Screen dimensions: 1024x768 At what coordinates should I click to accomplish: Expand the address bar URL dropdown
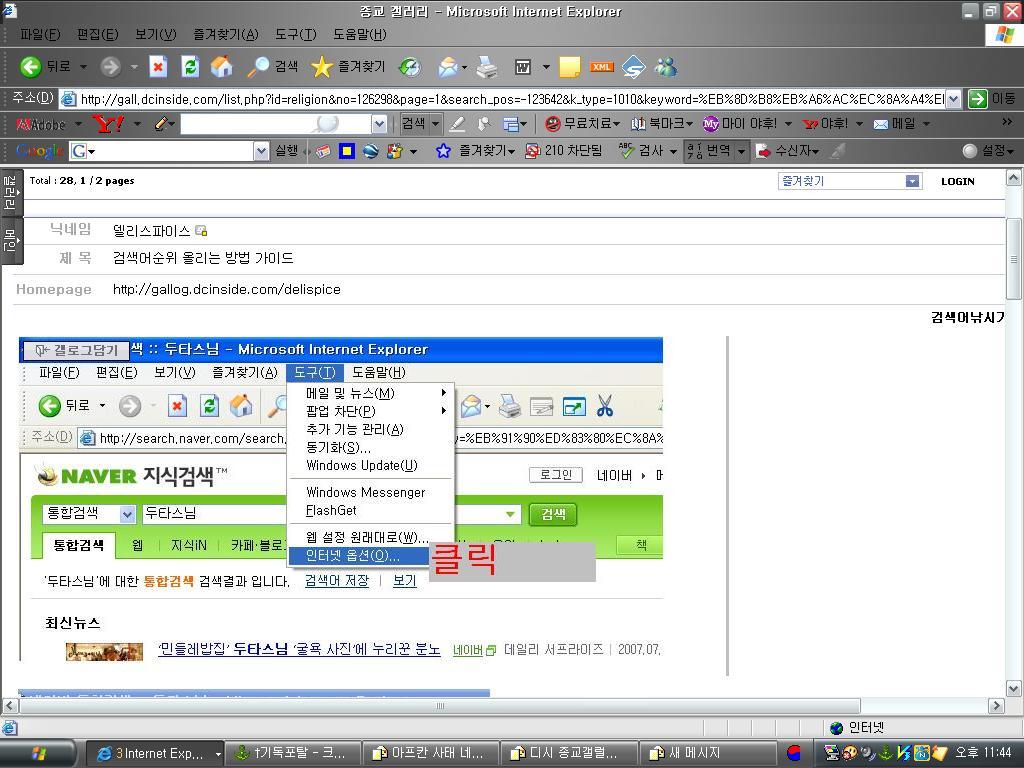point(953,99)
